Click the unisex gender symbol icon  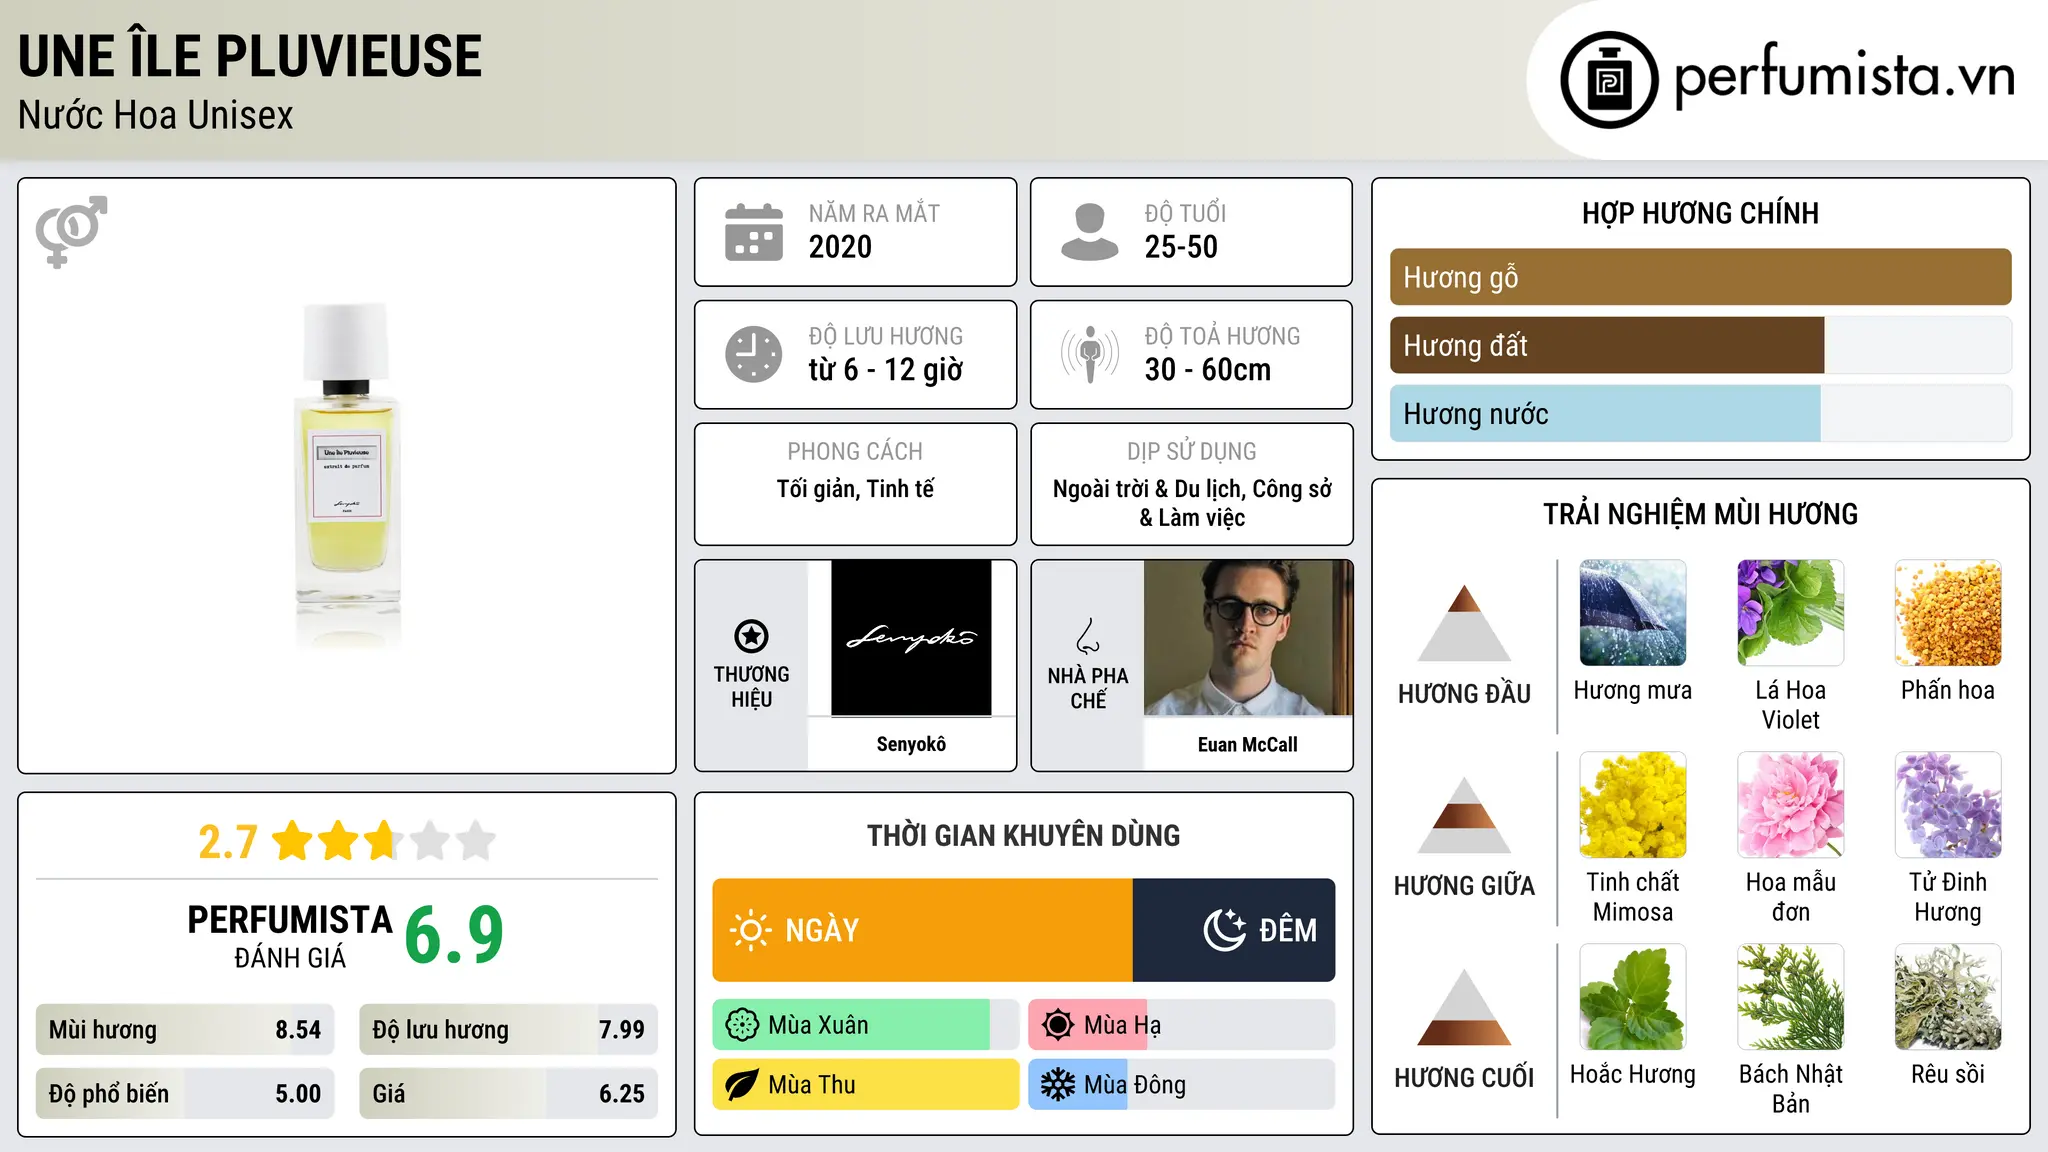click(x=71, y=232)
